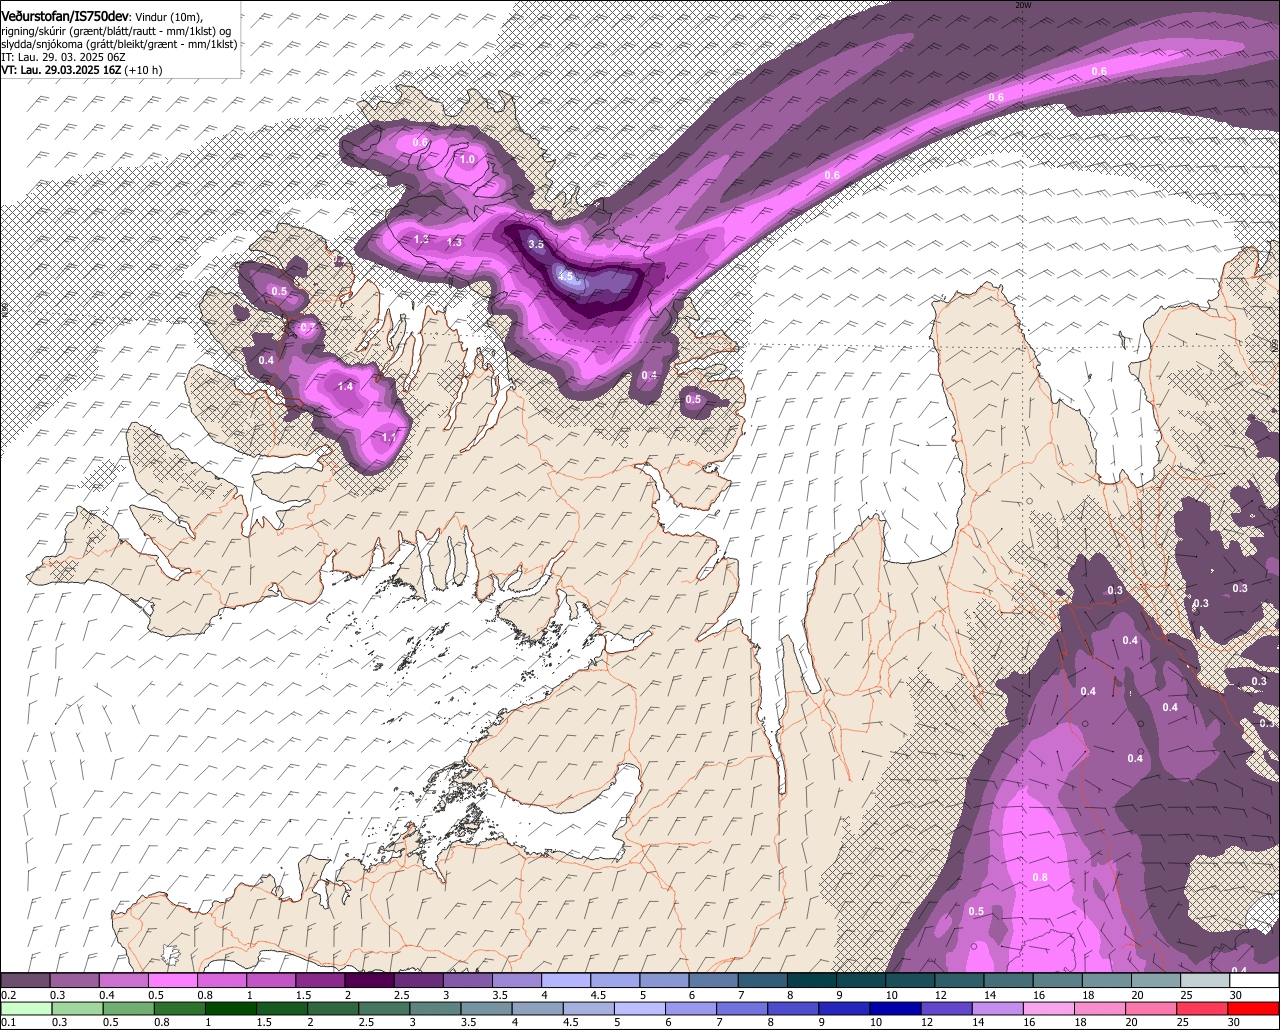1280x1030 pixels.
Task: Select the 3.5 contour label on map
Action: tap(536, 244)
